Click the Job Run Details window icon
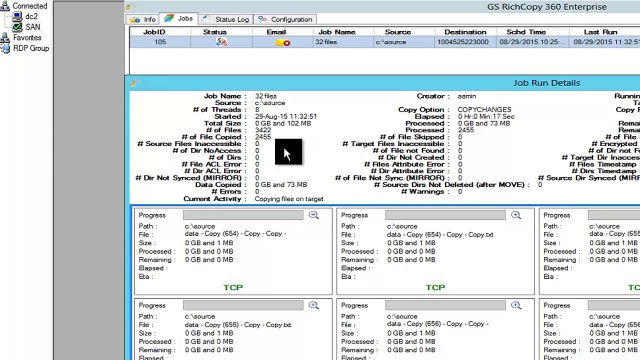 coord(133,83)
